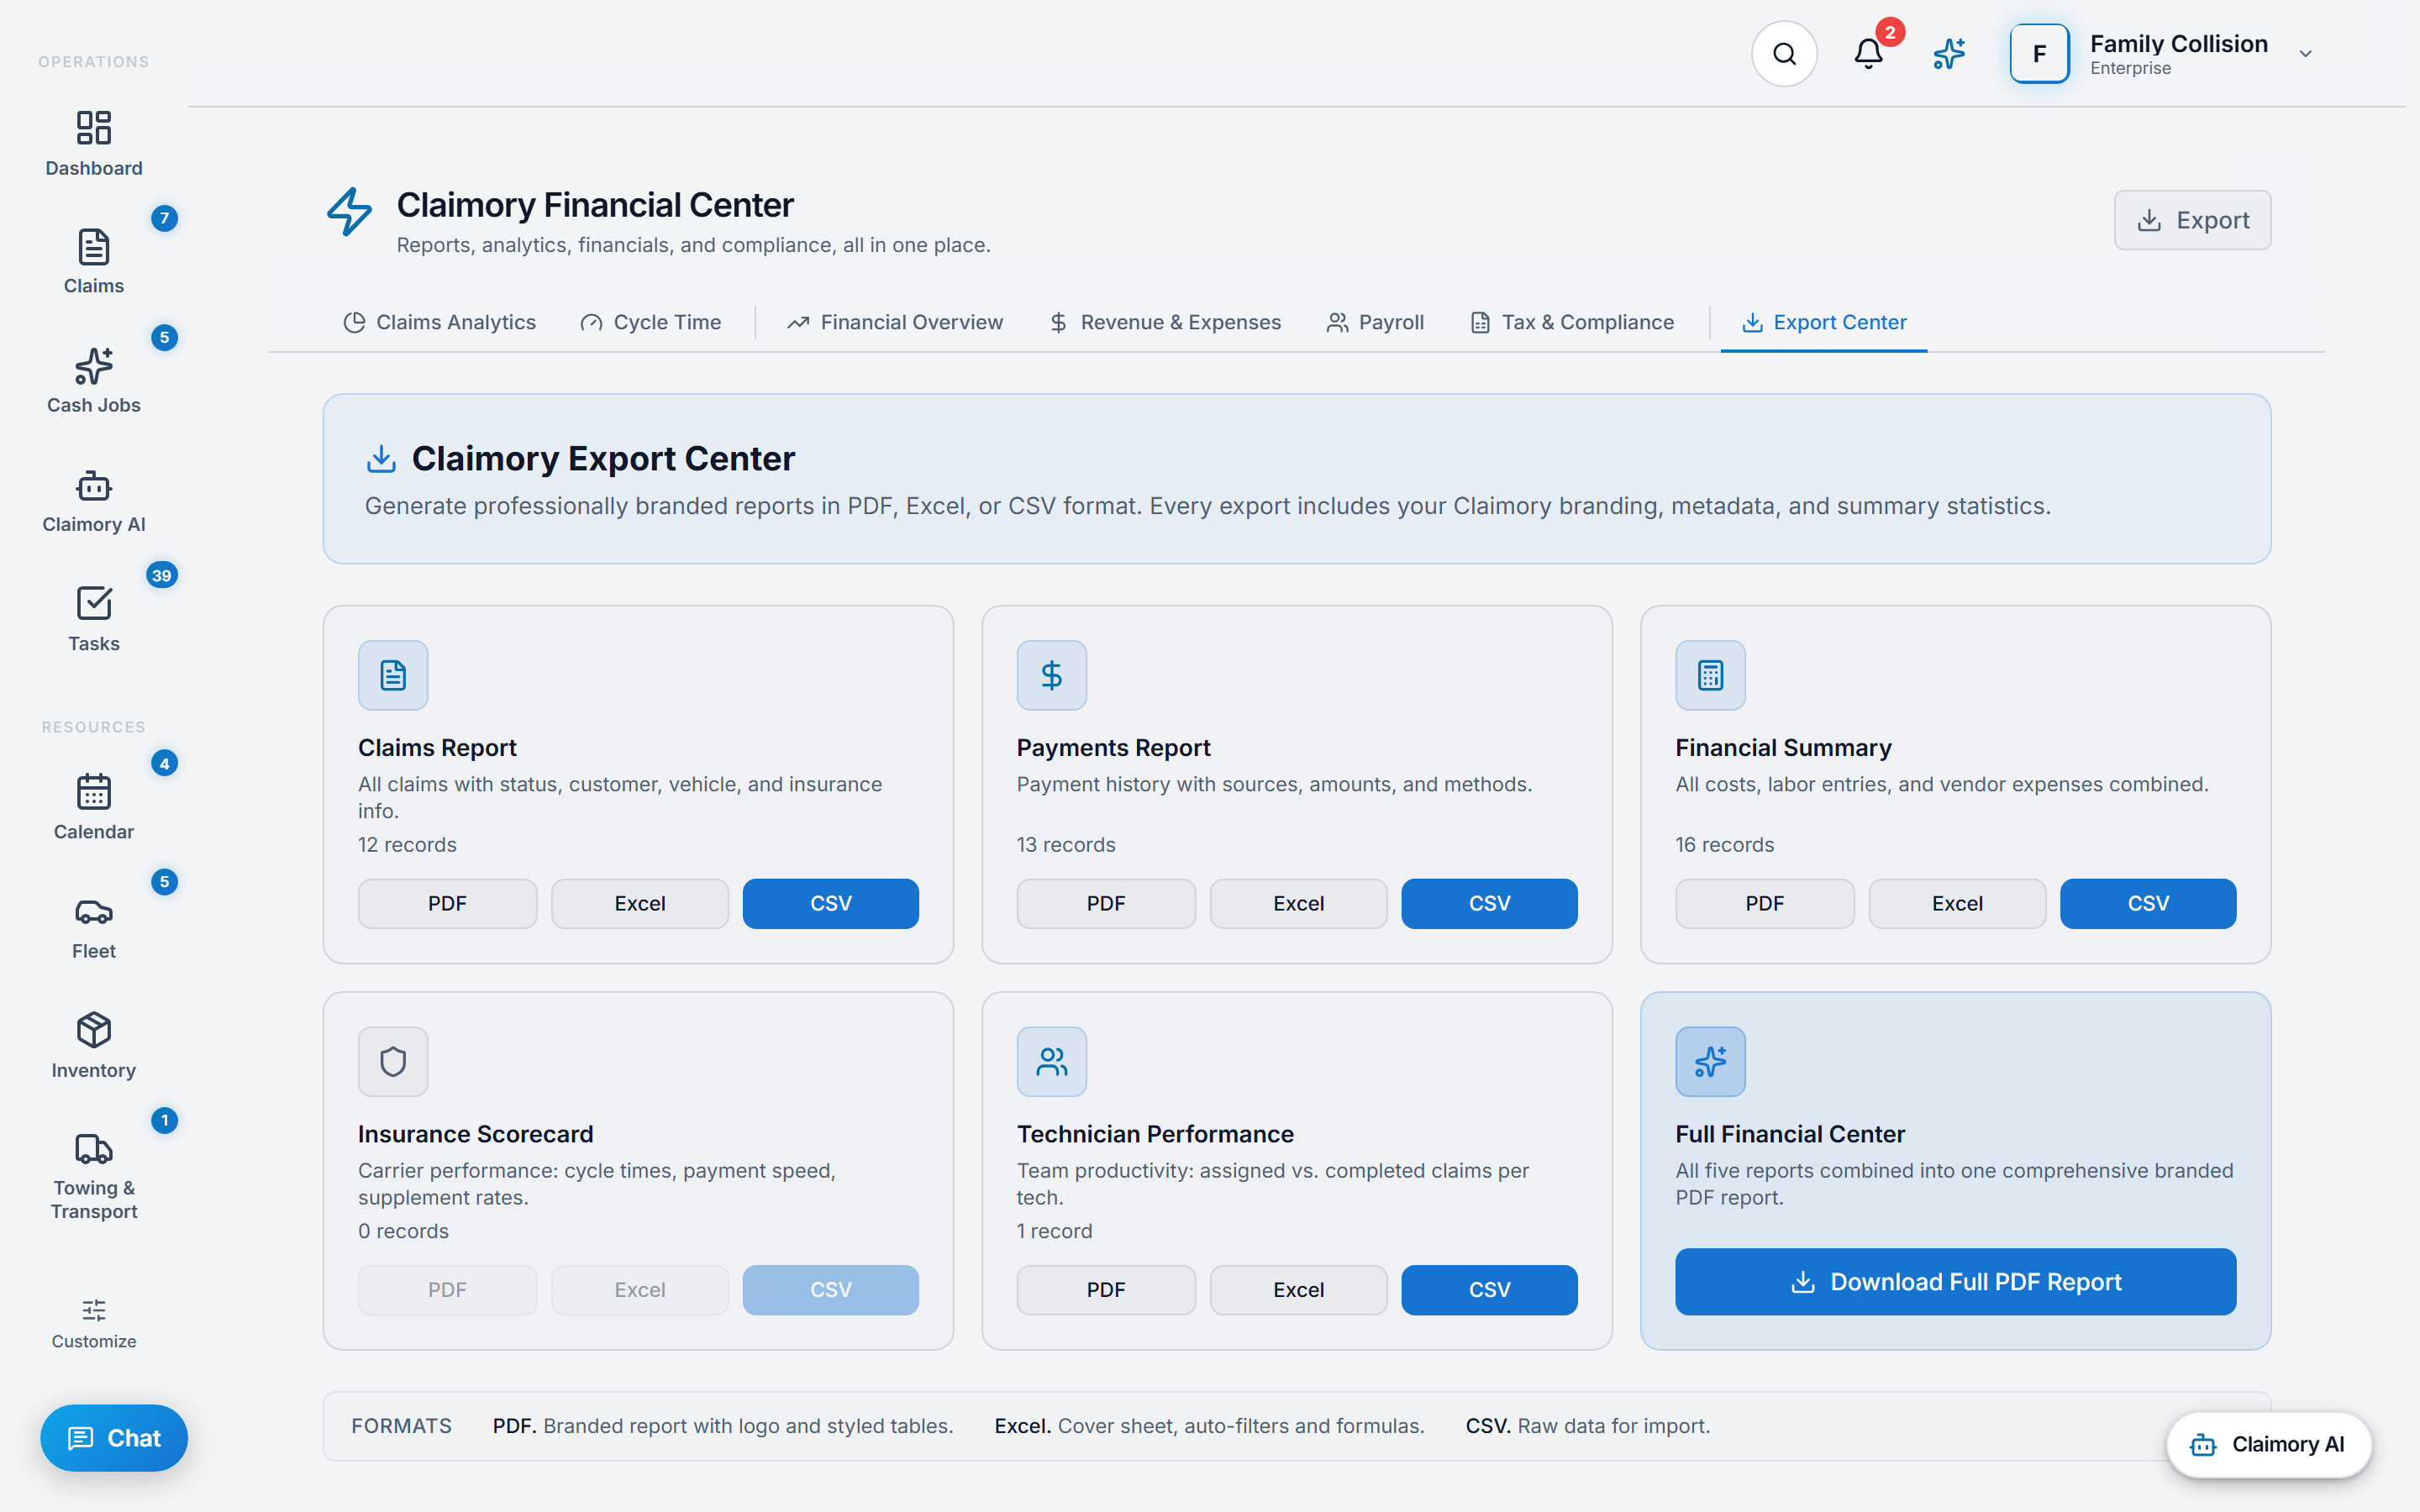Open Revenue & Expenses tab
This screenshot has height=1512, width=2420.
[x=1164, y=322]
